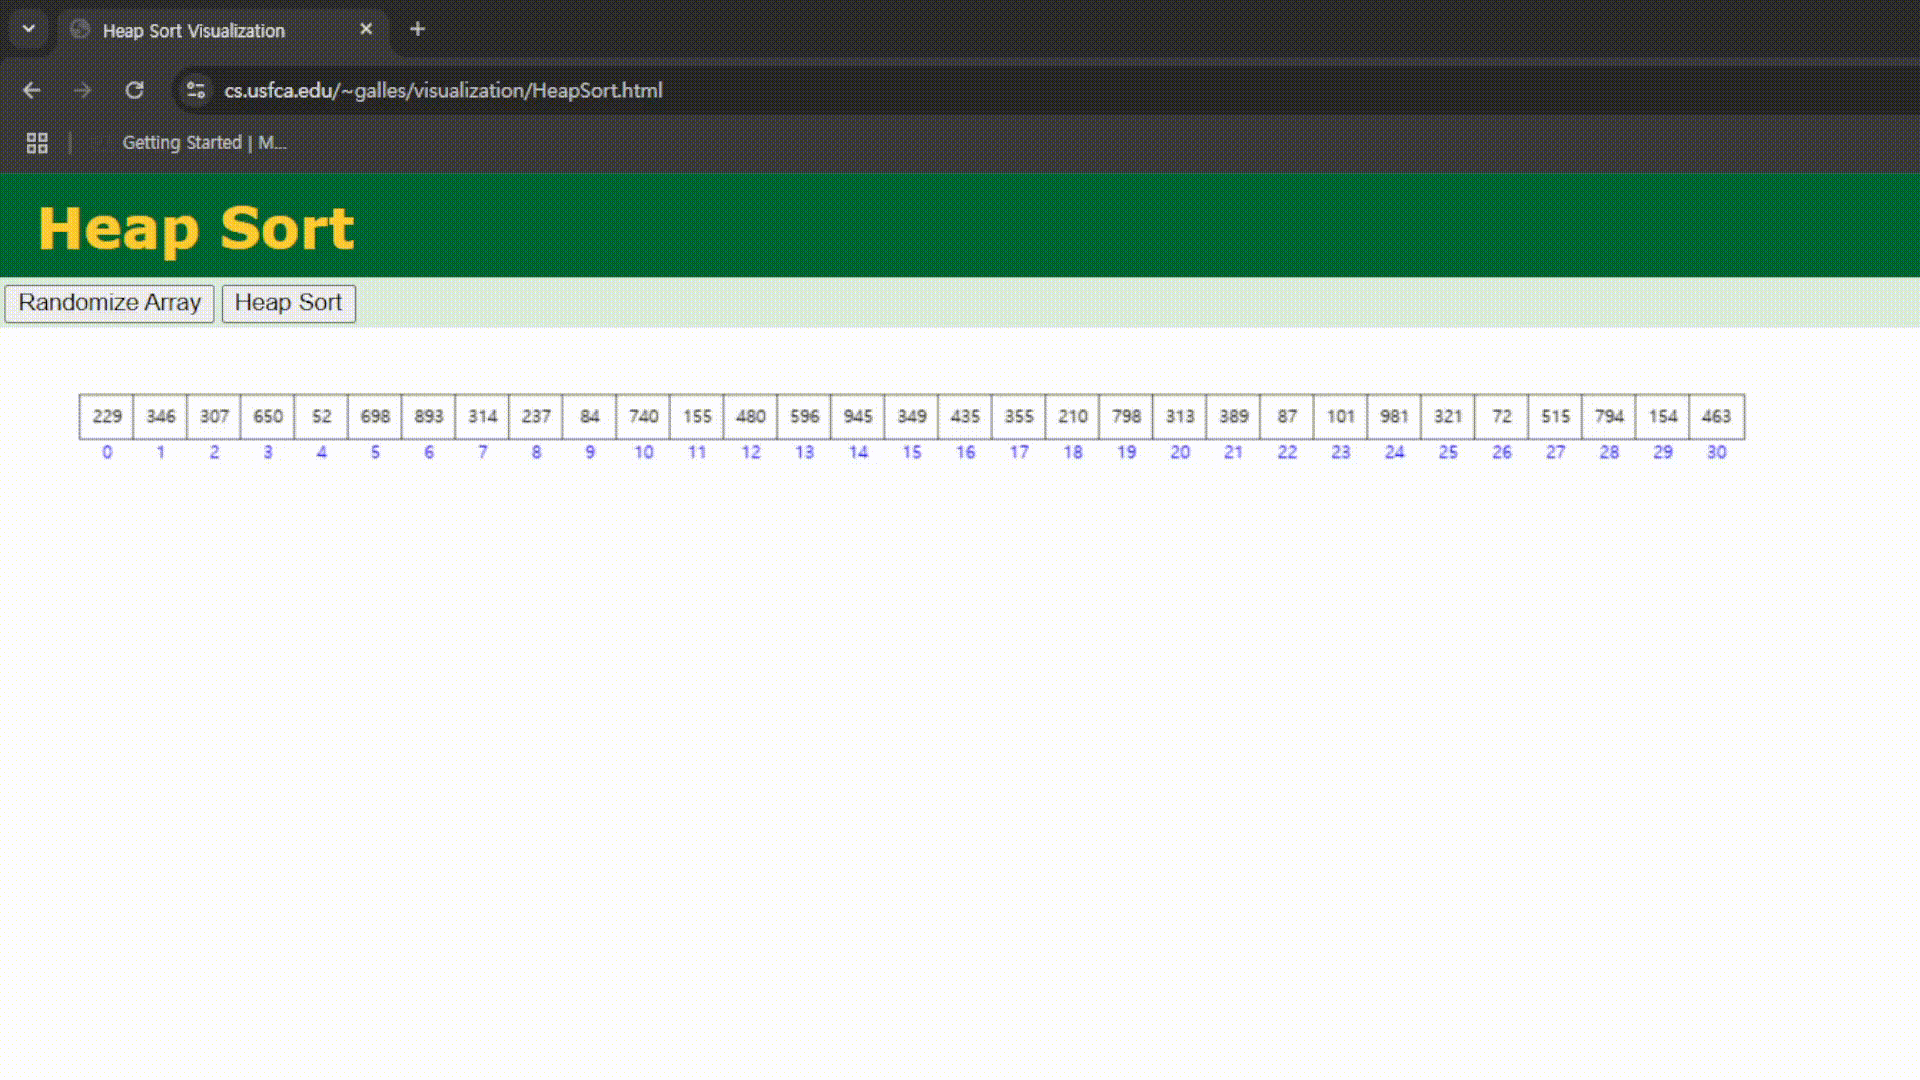1920x1080 pixels.
Task: Click the browser back arrow
Action: 32,90
